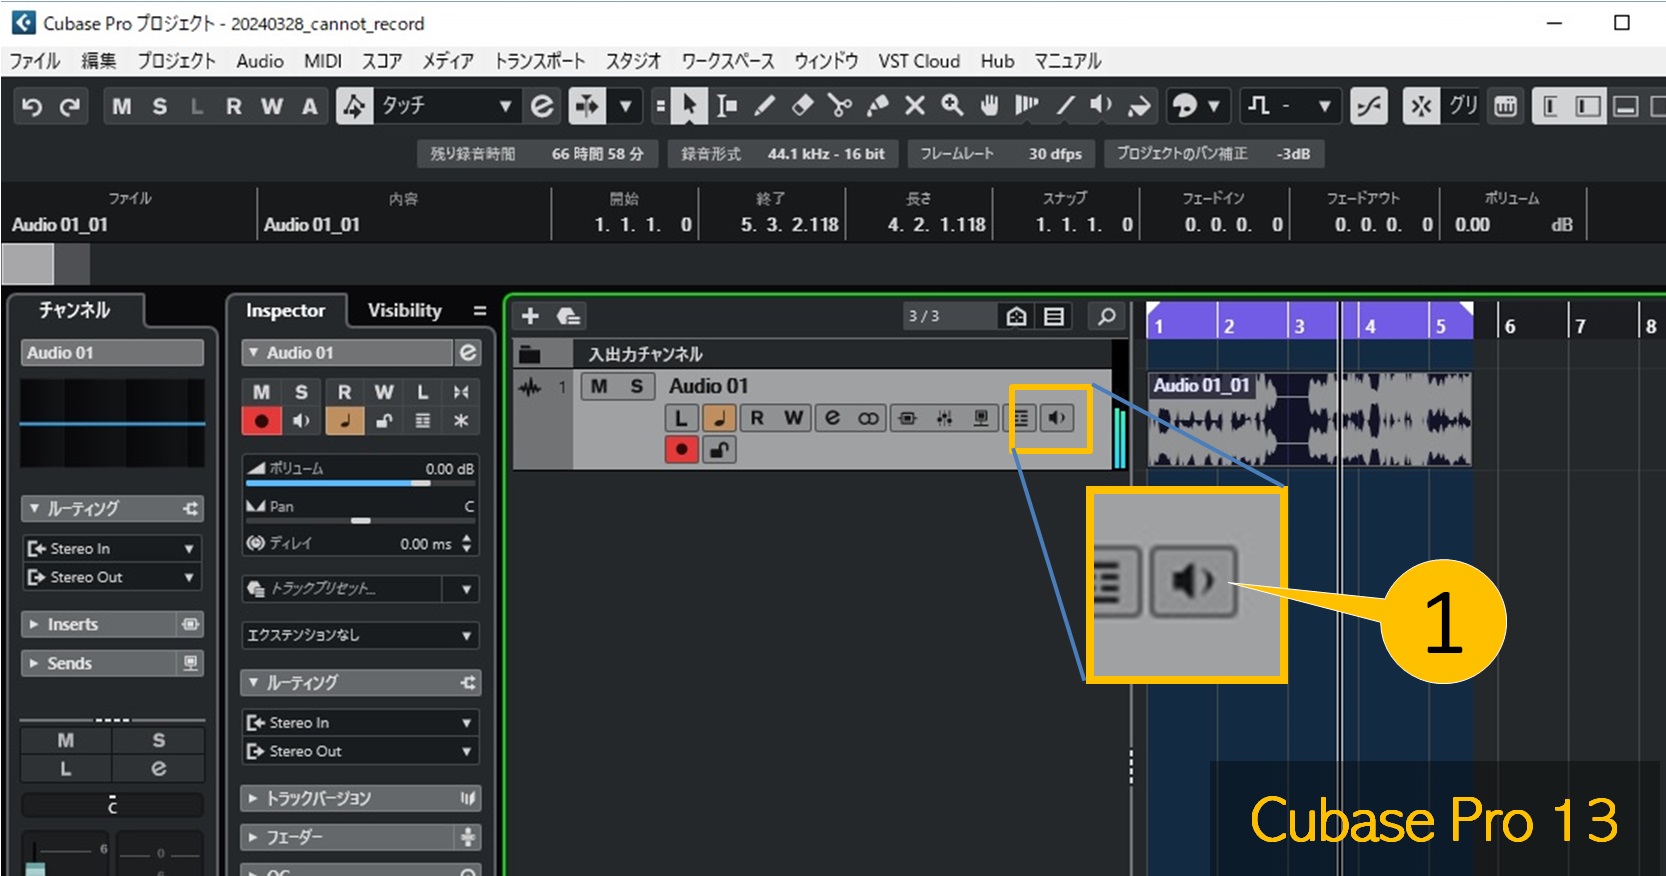Click the Redo arrow in the toolbar
Screen dimensions: 1666x876
69,106
